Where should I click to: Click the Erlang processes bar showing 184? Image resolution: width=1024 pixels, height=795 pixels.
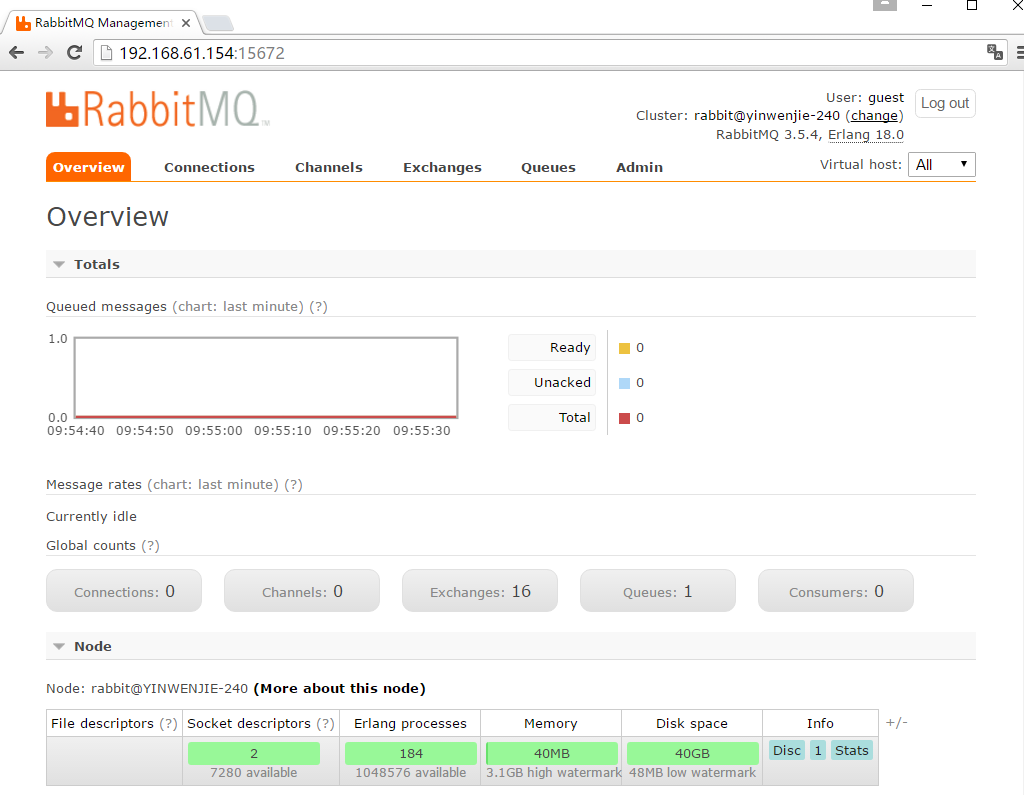411,753
